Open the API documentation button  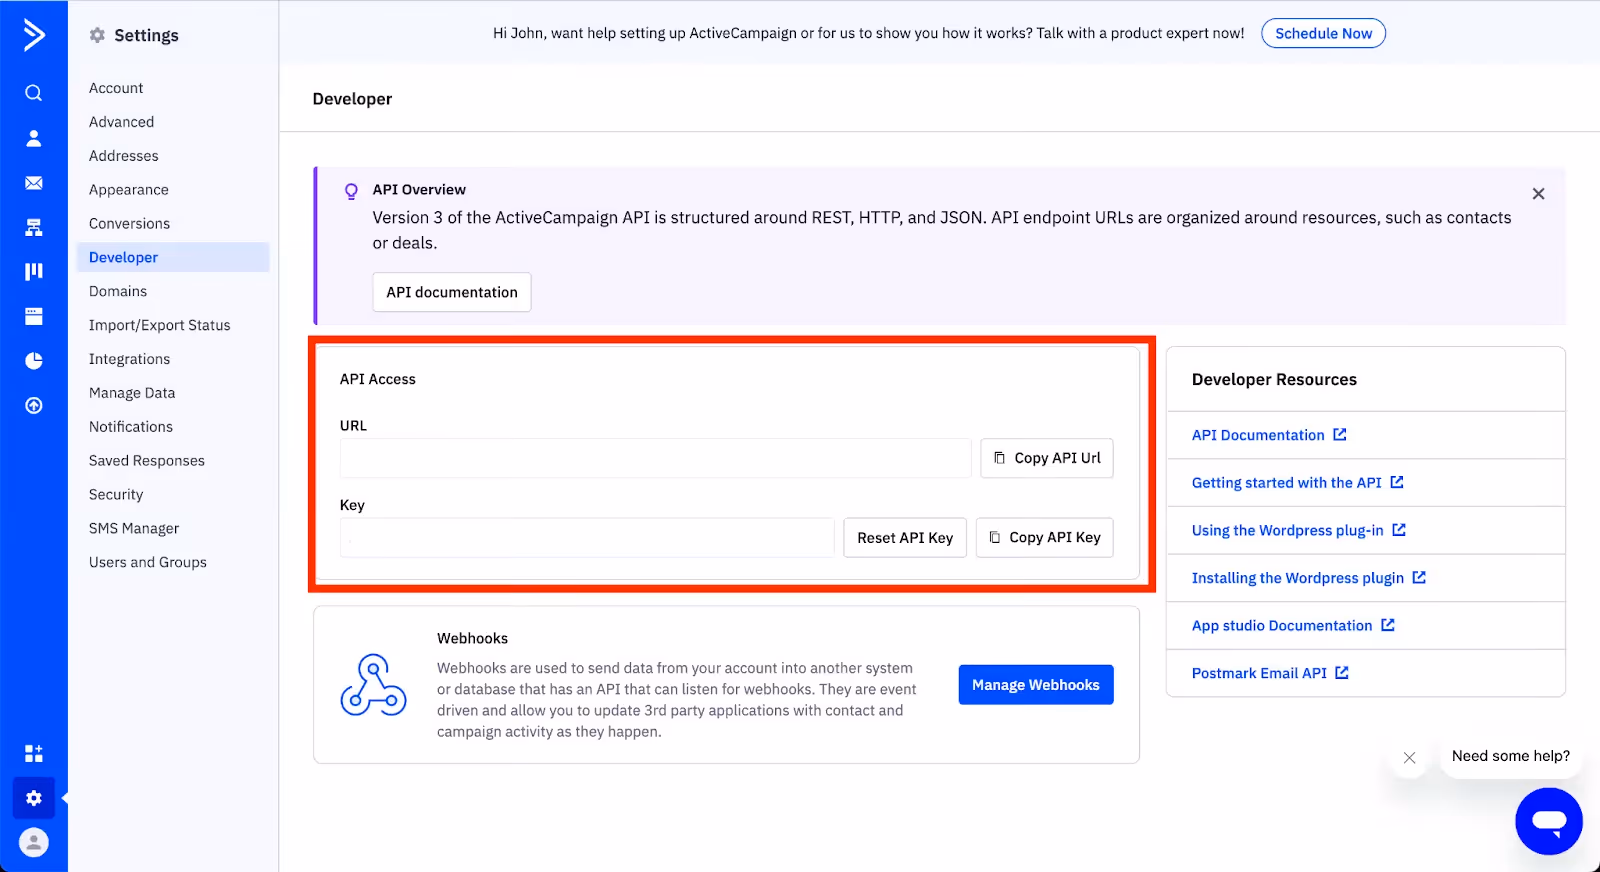(452, 292)
